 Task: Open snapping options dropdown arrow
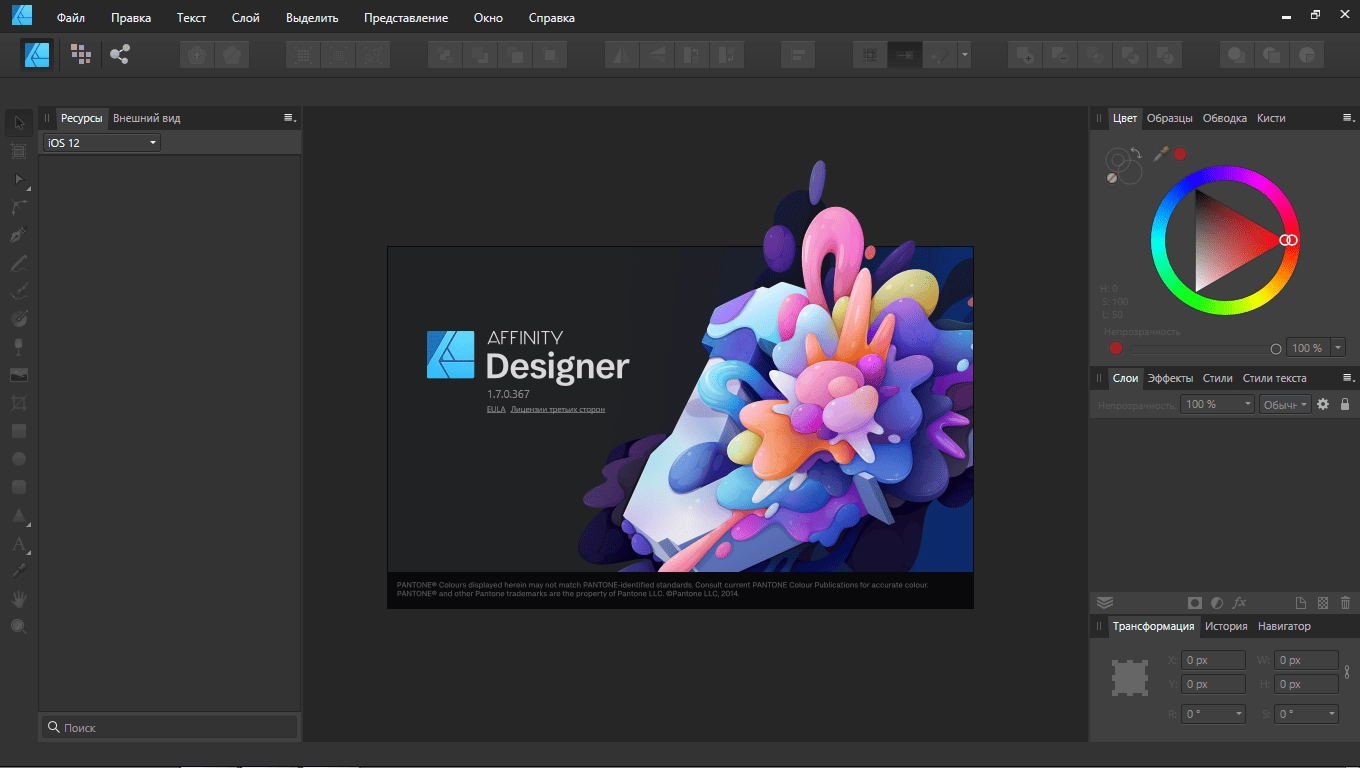point(964,54)
